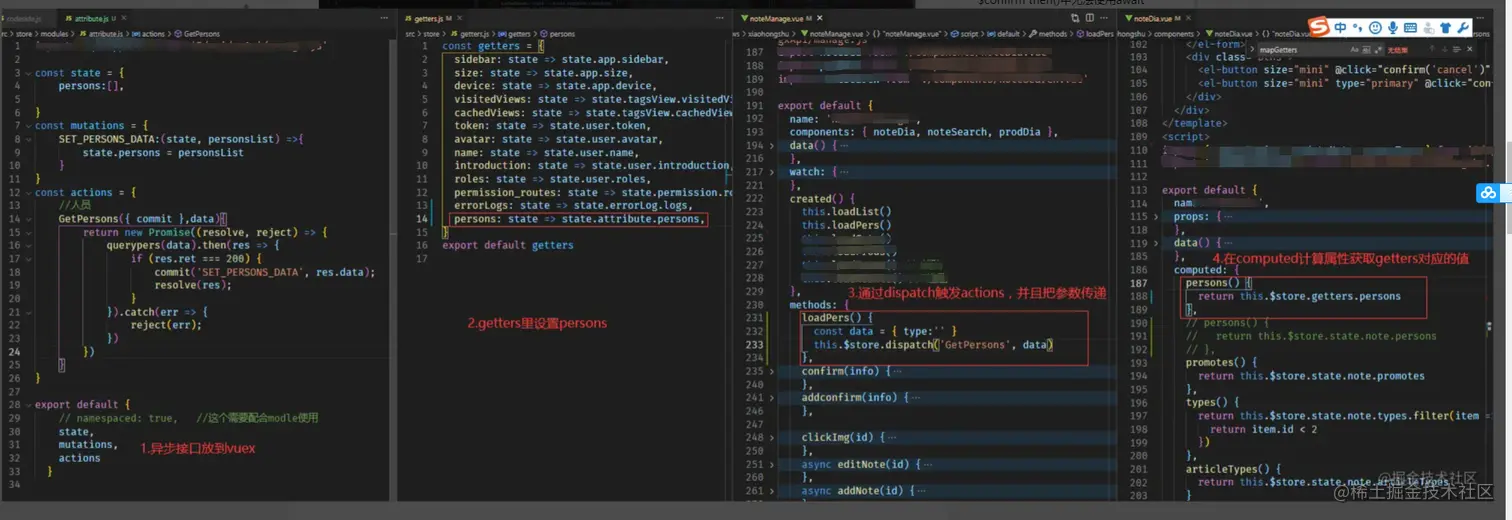
Task: Toggle Match Whole Word in find widget
Action: (x=1366, y=50)
